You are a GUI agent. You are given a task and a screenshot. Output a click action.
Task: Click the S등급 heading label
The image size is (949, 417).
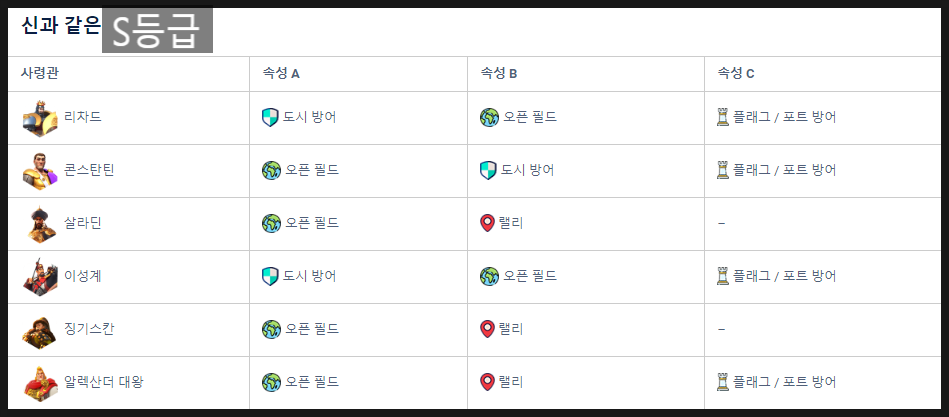[157, 30]
